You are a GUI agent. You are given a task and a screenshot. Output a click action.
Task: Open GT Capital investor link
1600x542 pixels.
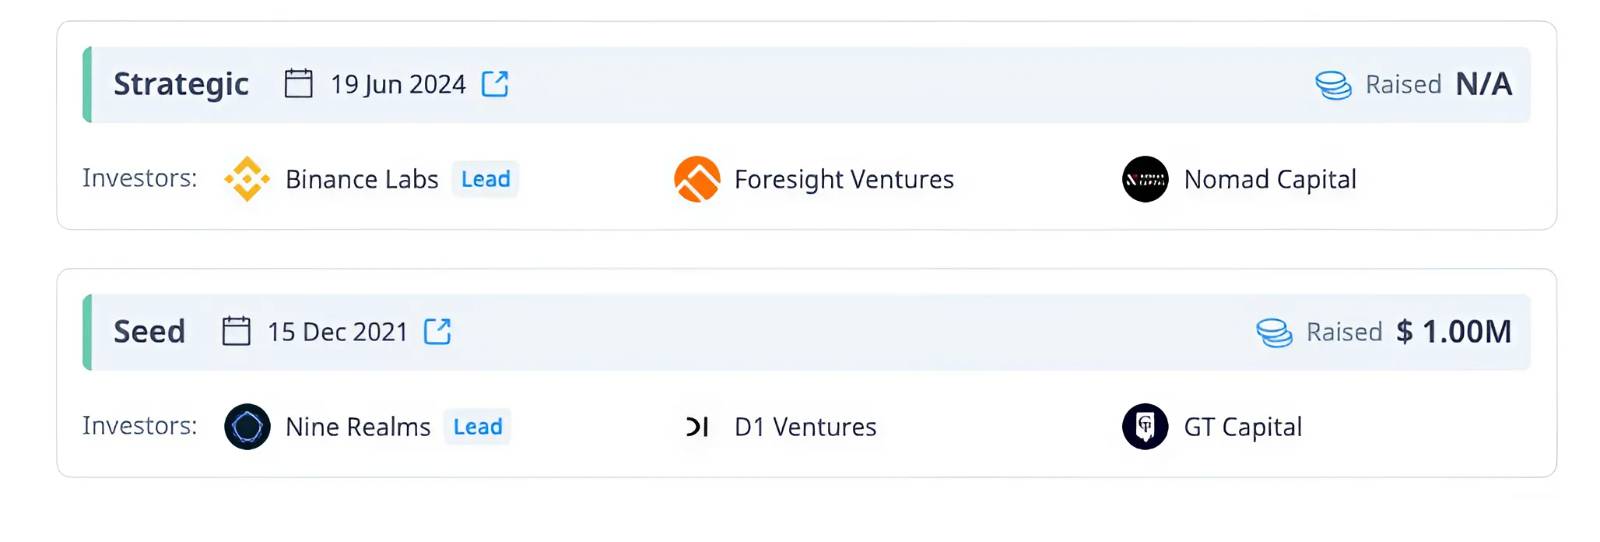point(1243,427)
